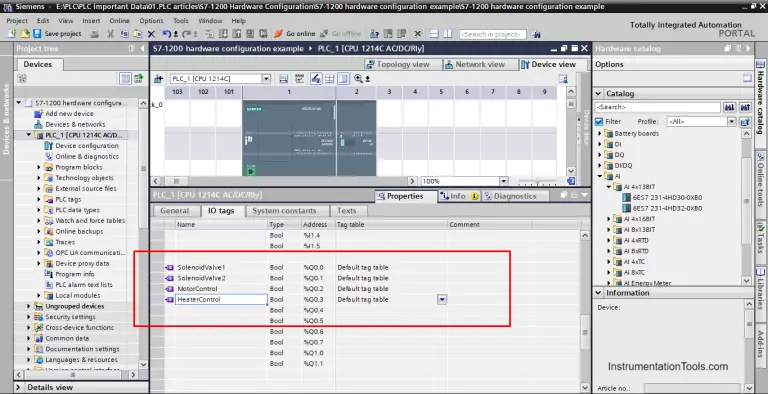The height and width of the screenshot is (394, 768).
Task: Expand the Details view panel
Action: 19,387
